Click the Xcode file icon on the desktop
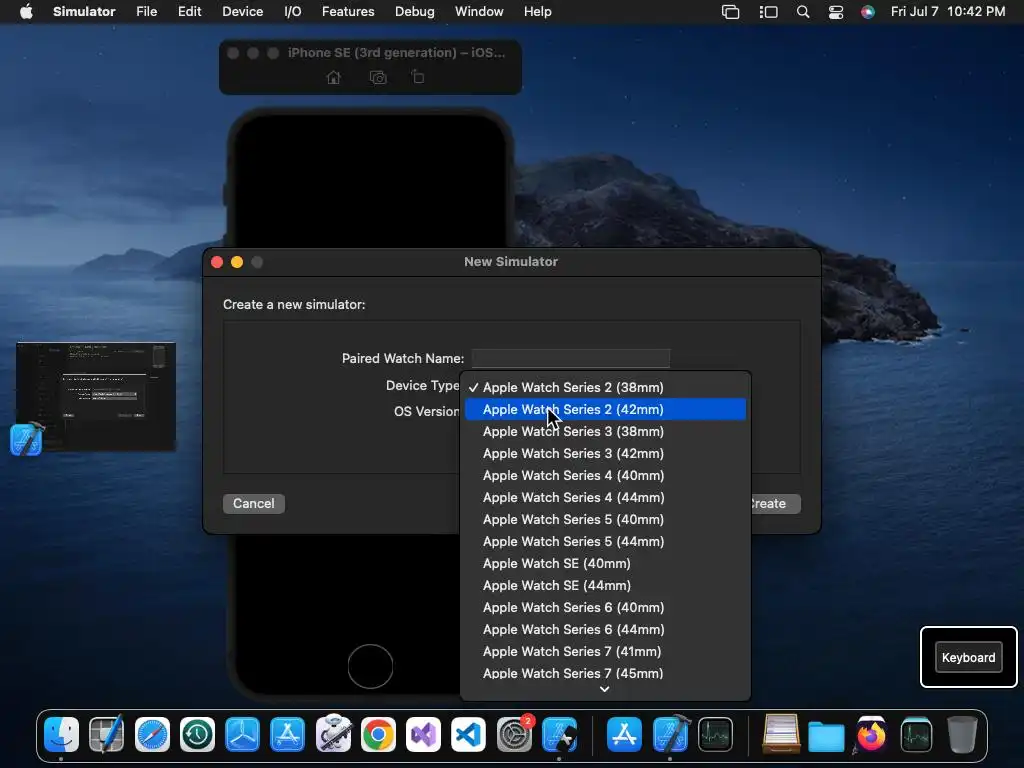The height and width of the screenshot is (768, 1024). 27,439
